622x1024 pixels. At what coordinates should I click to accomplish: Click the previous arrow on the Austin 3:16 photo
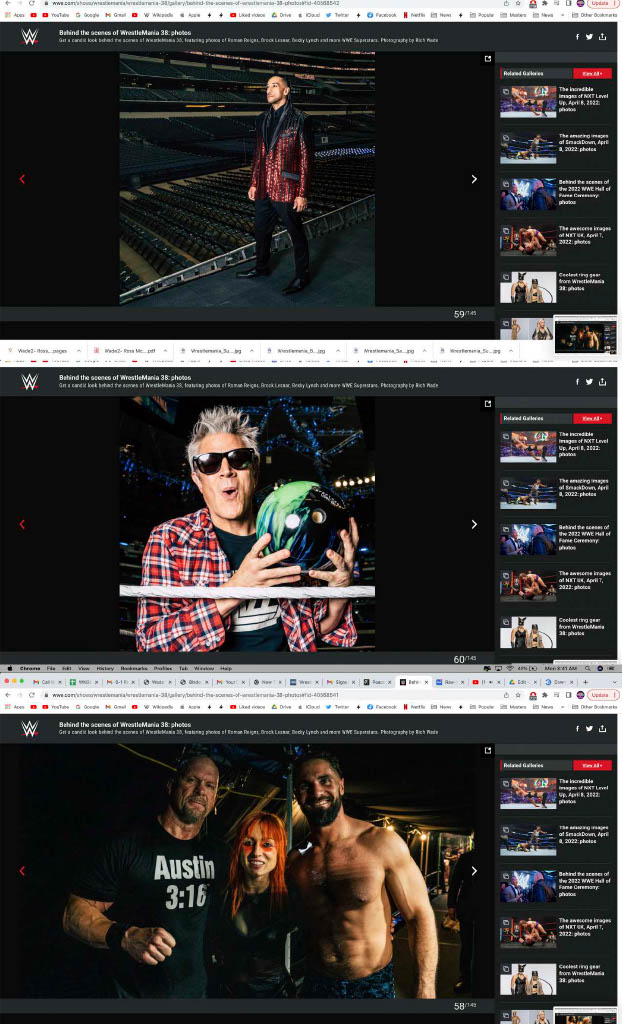click(22, 871)
